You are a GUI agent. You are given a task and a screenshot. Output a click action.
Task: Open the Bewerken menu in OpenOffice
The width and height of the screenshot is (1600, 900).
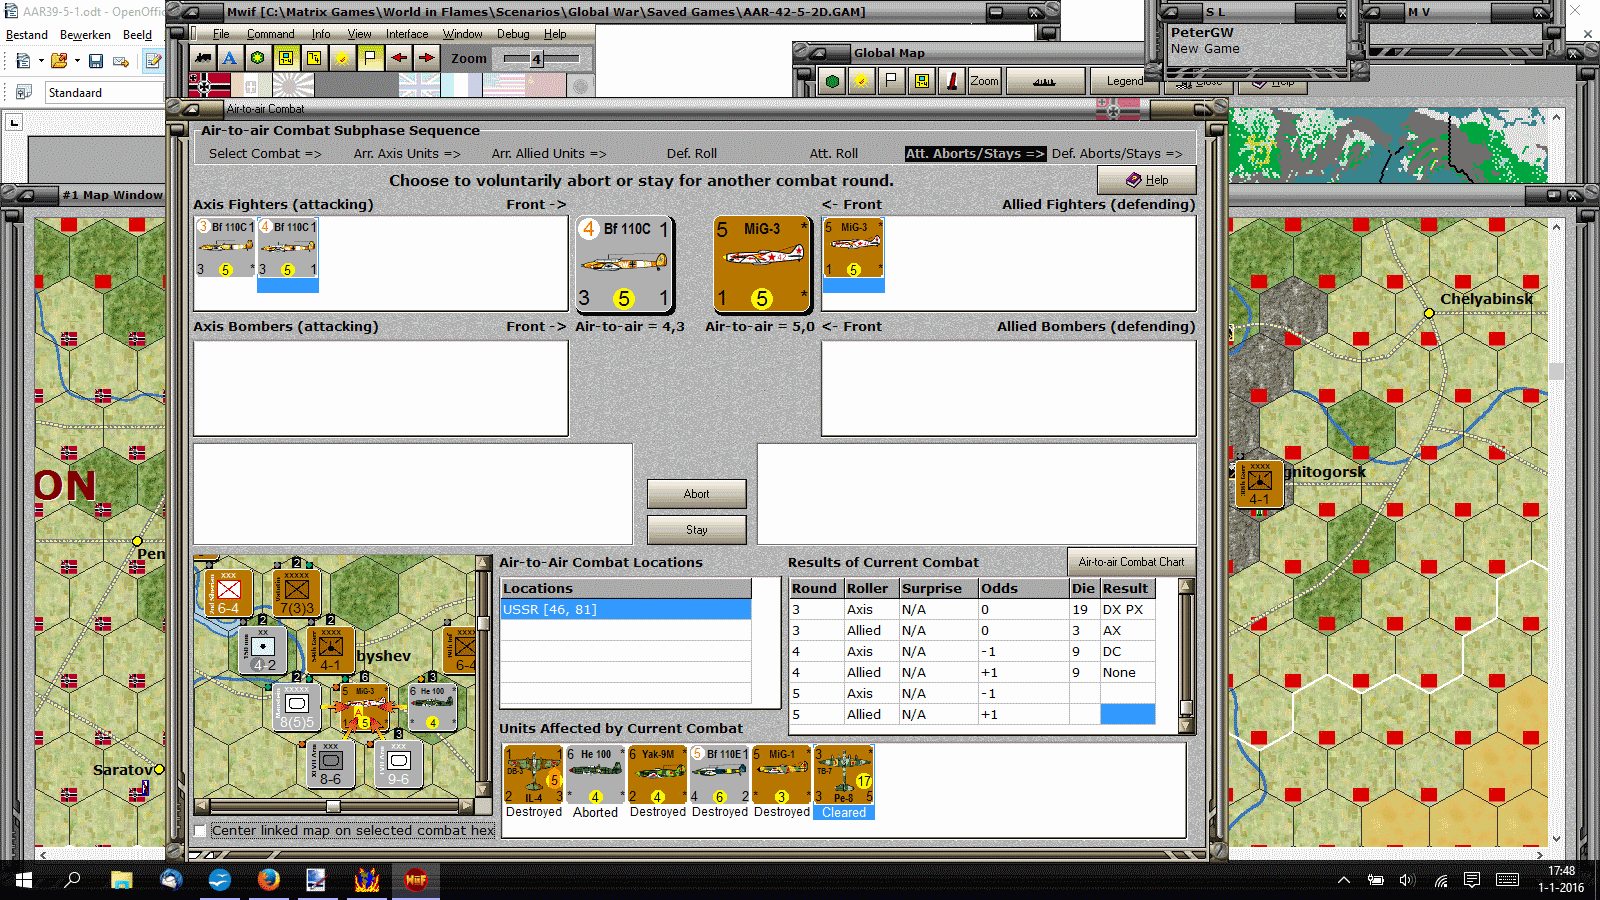pos(85,35)
